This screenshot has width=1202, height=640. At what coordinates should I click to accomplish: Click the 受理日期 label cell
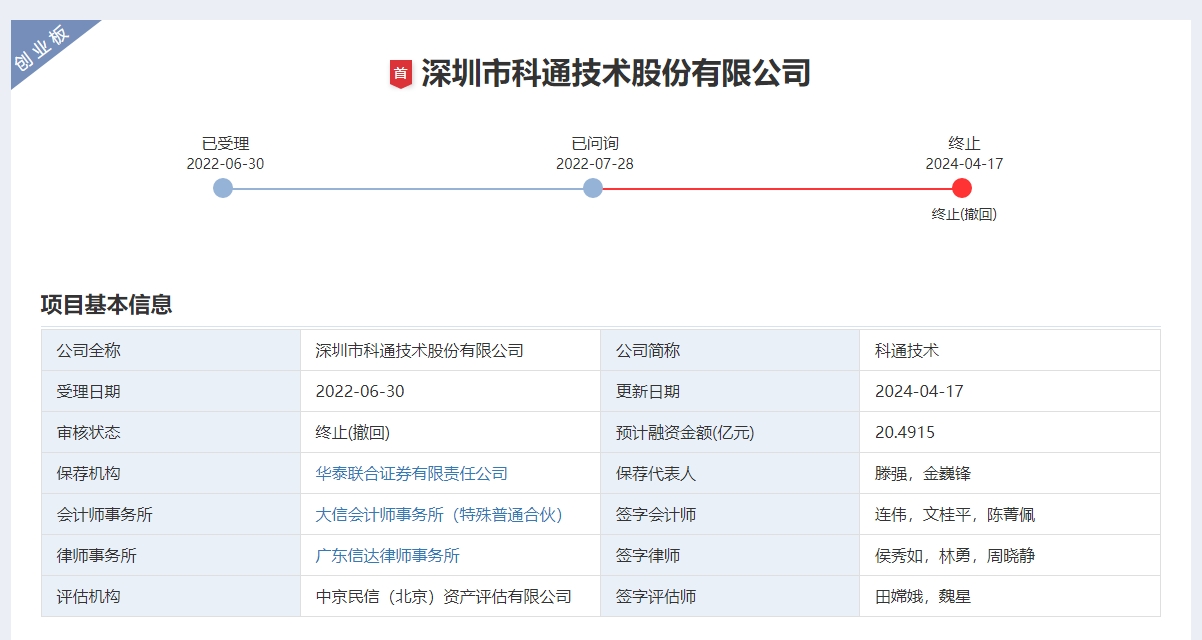click(x=171, y=392)
